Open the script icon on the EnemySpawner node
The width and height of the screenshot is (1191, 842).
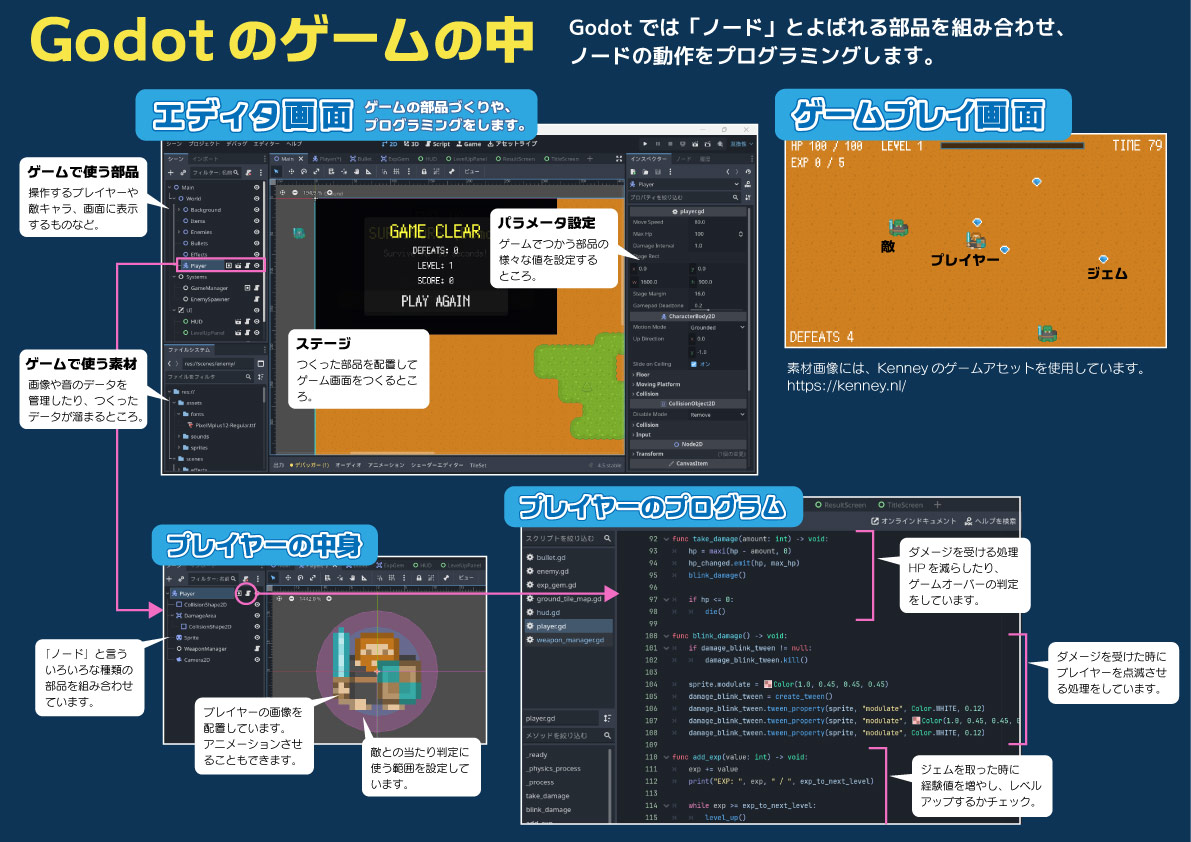pos(257,299)
